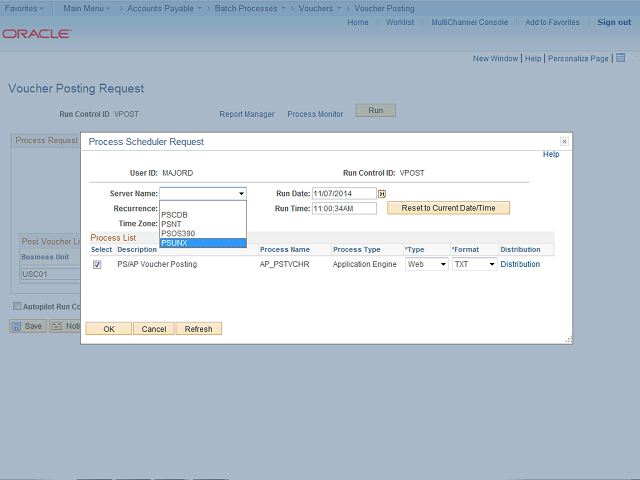The width and height of the screenshot is (640, 480).
Task: Expand the Favorites menu
Action: (x=24, y=8)
